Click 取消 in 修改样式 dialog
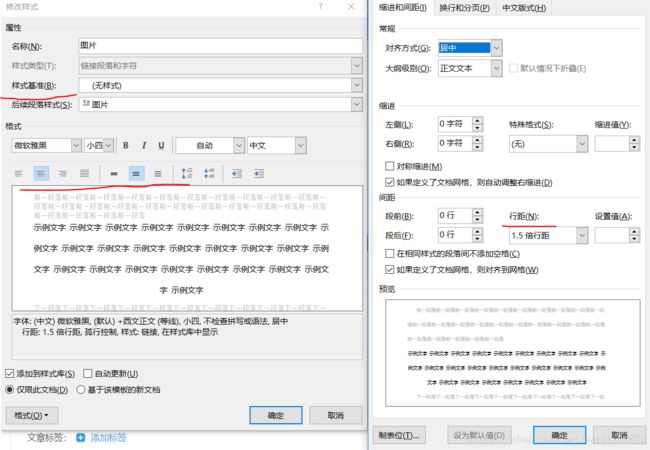The width and height of the screenshot is (650, 450). [x=335, y=415]
